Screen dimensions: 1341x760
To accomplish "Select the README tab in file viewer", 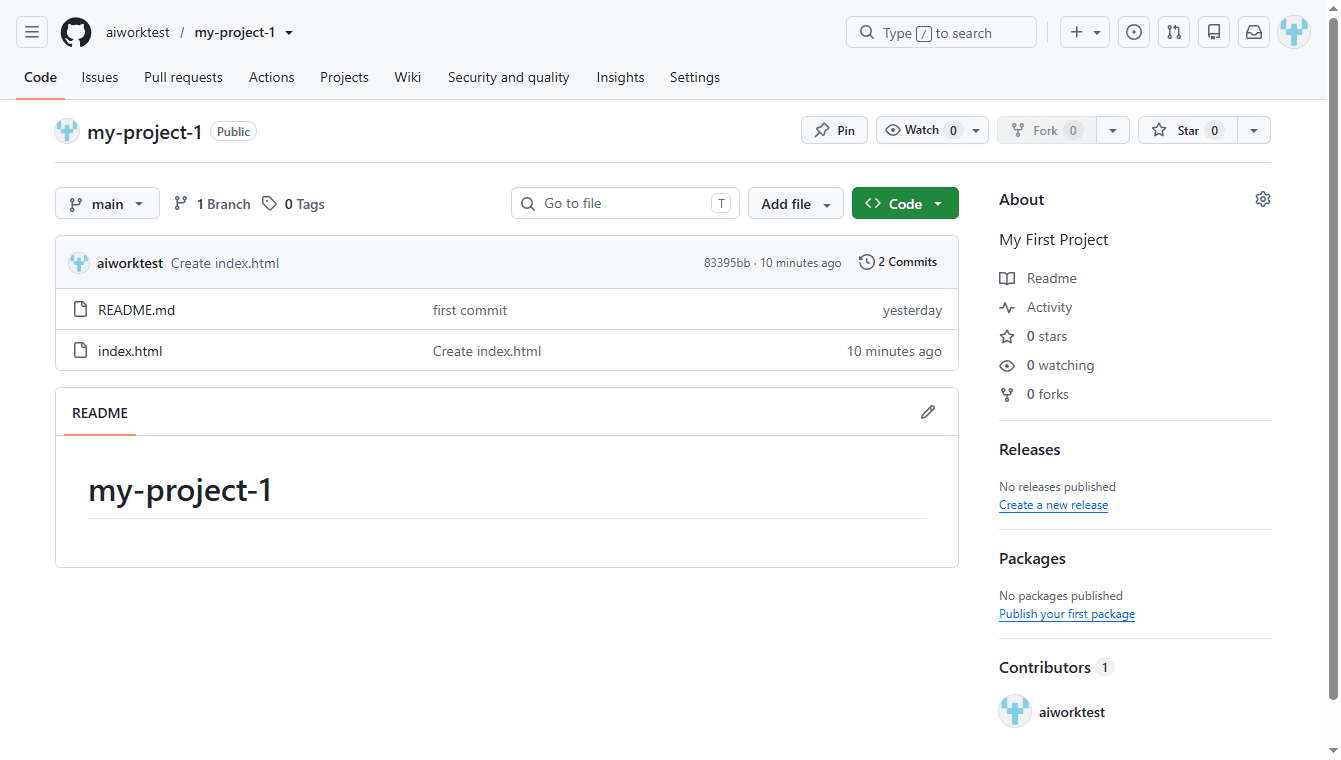I will point(100,412).
